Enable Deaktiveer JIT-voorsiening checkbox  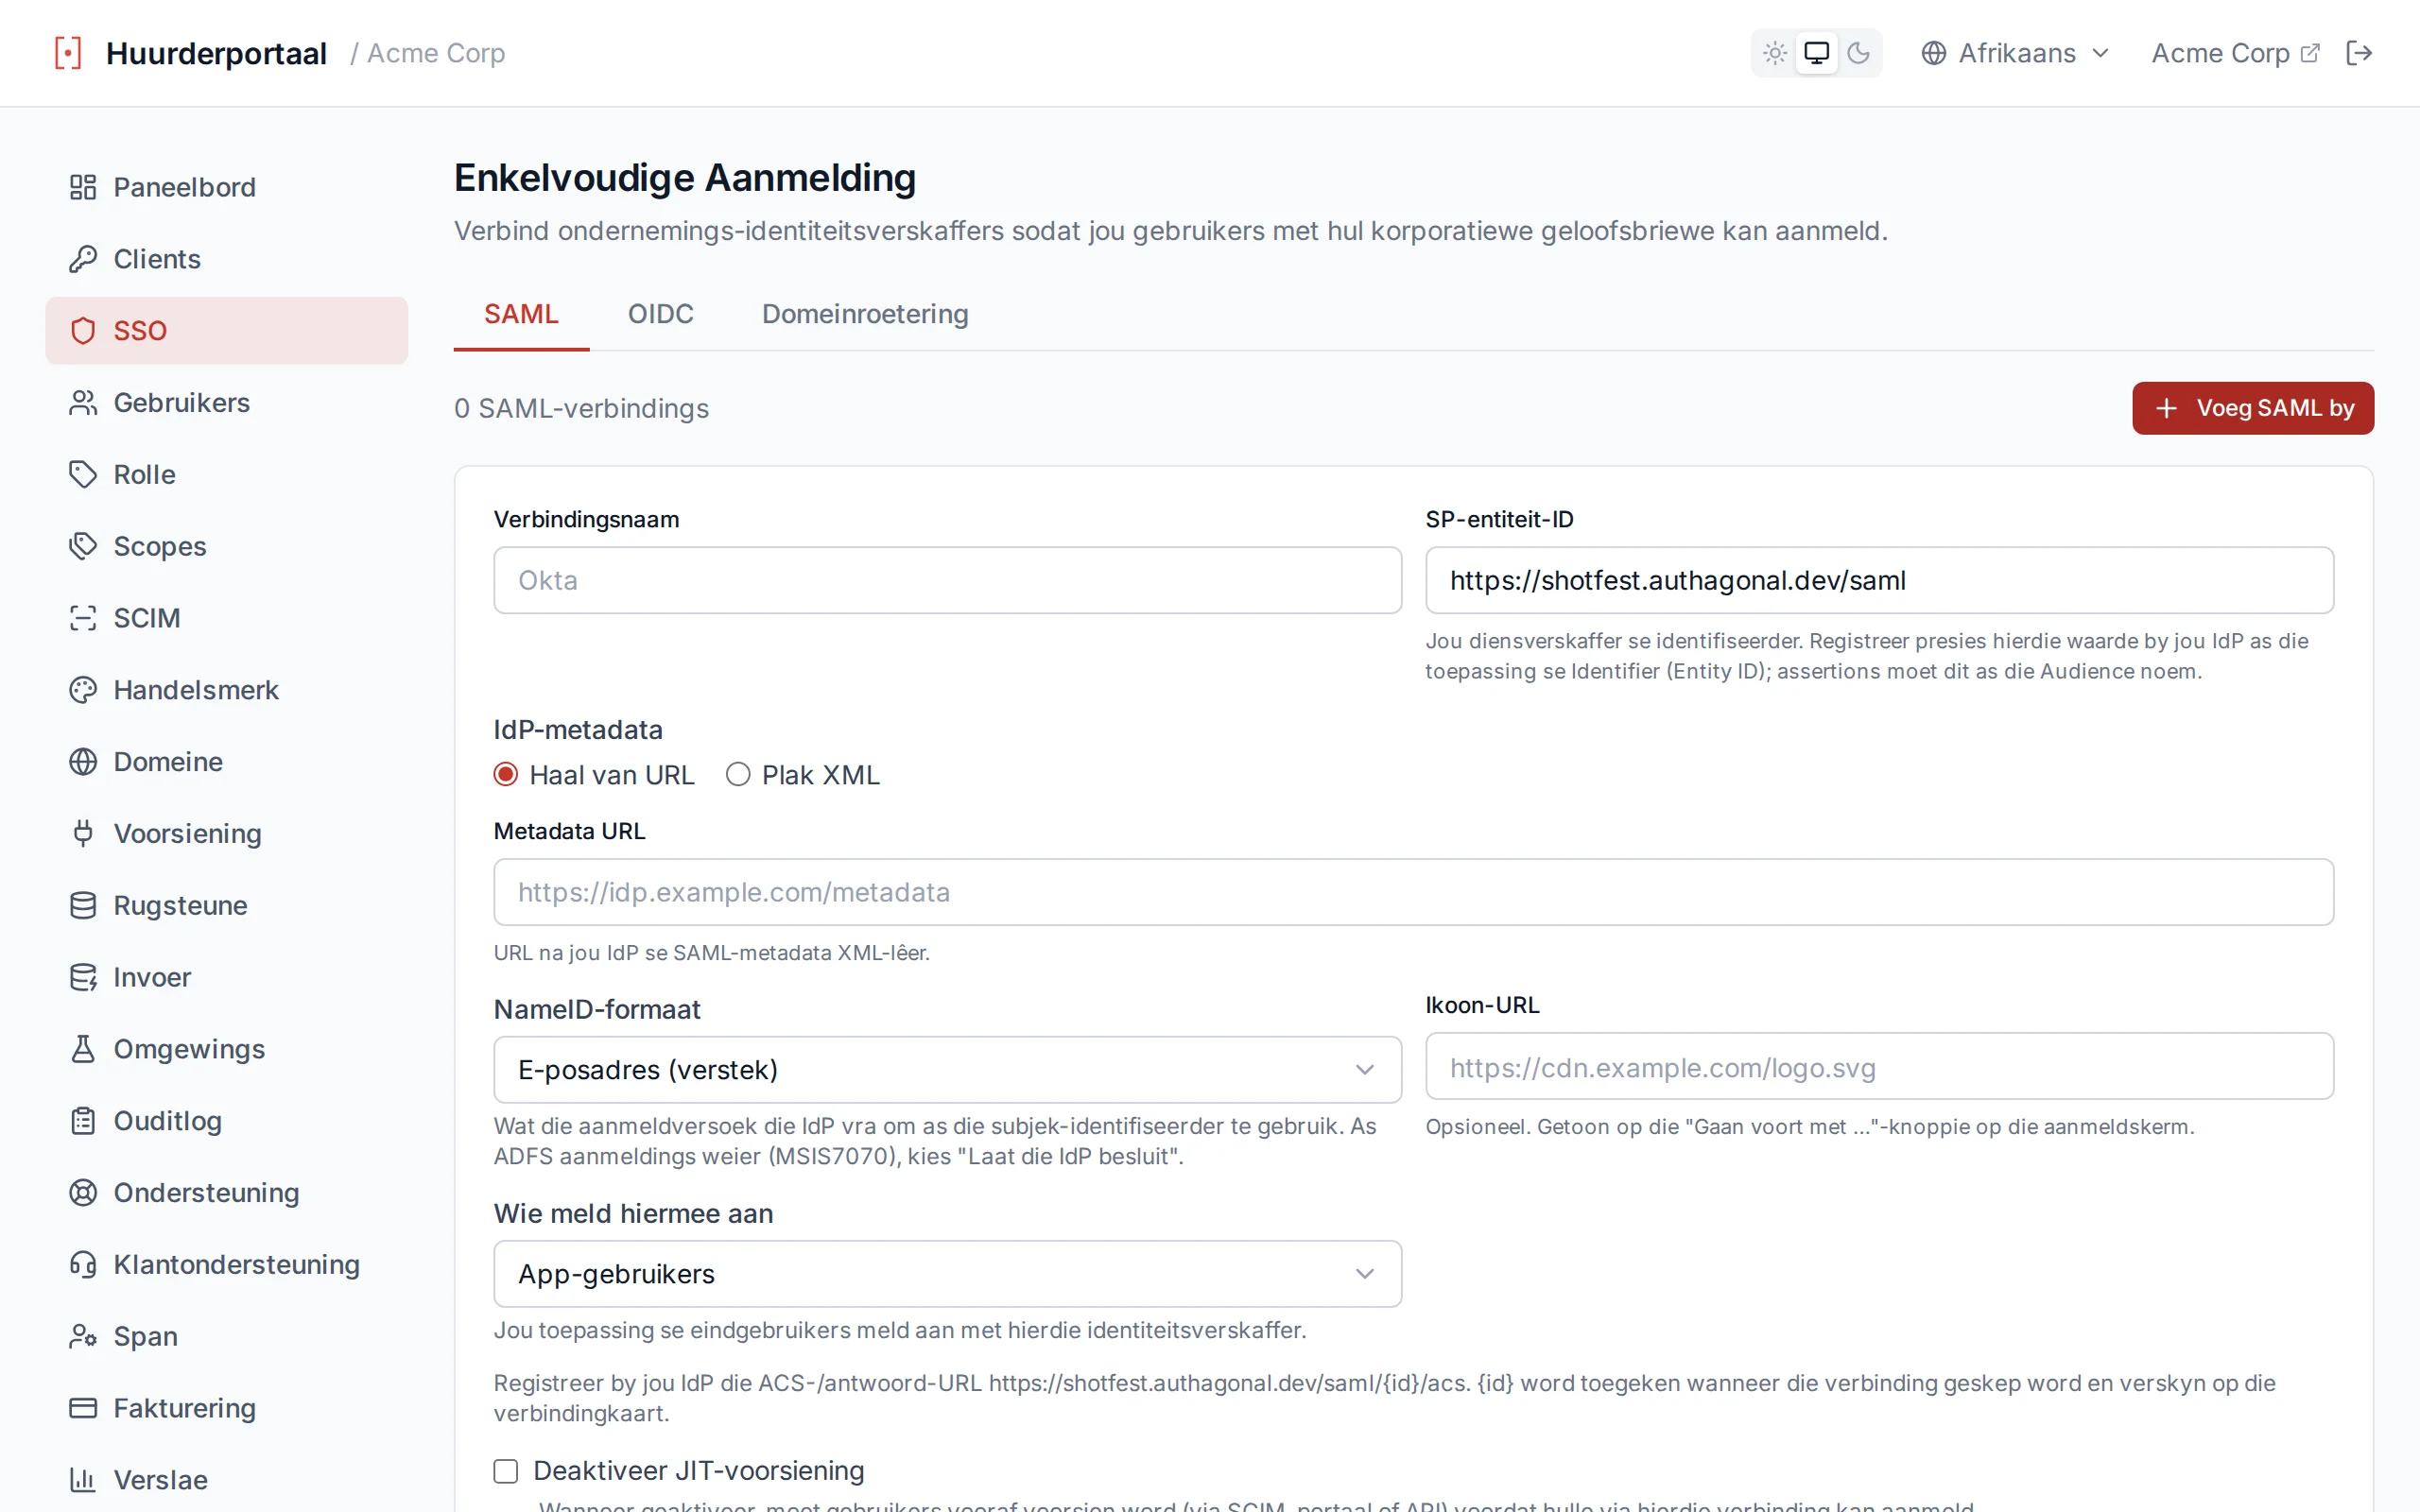tap(506, 1471)
